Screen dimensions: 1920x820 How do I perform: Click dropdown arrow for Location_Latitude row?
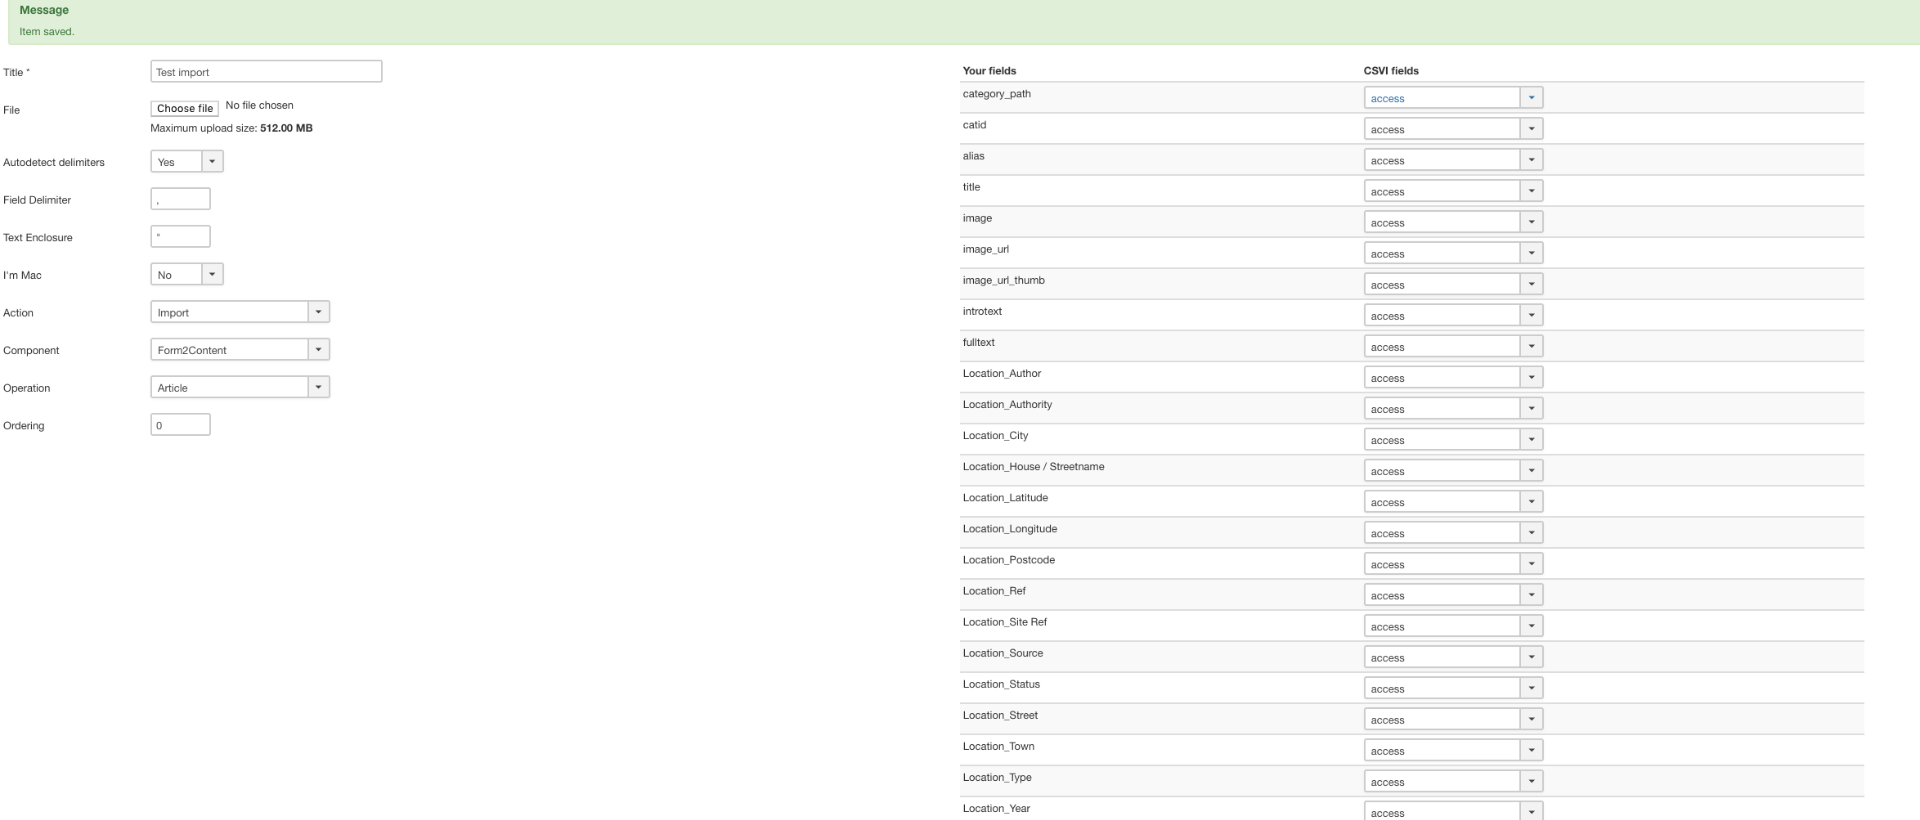[1531, 502]
